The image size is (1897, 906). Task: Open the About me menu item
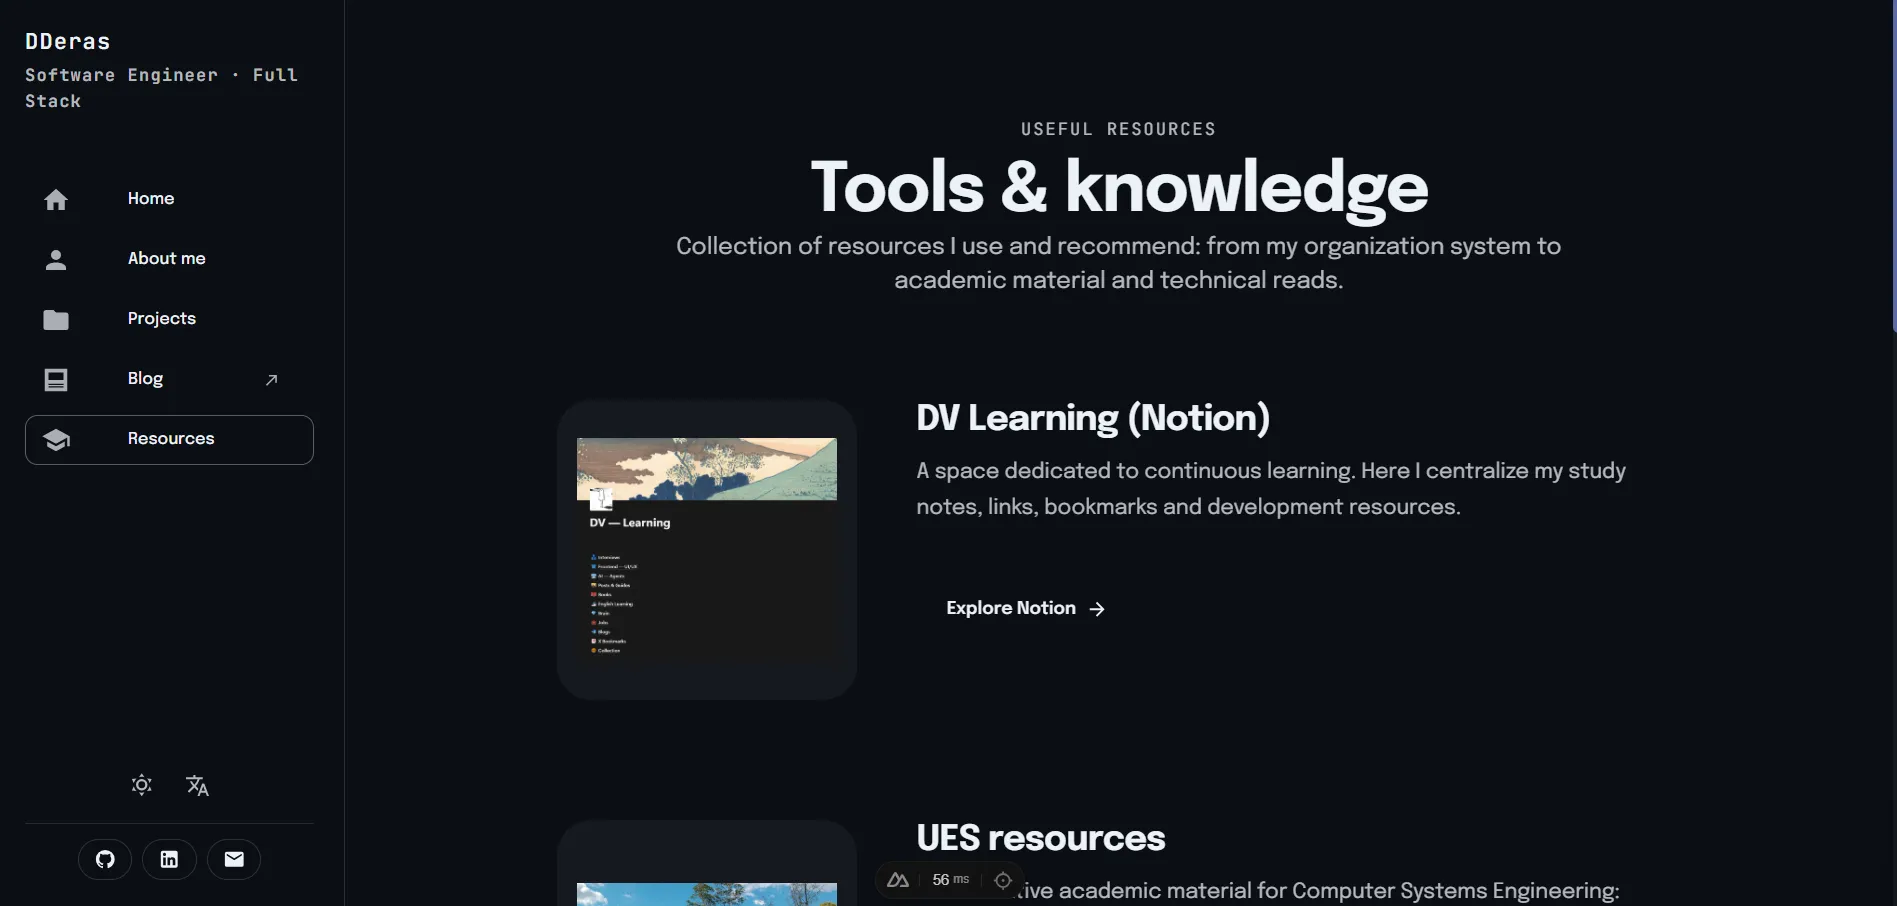click(x=169, y=259)
